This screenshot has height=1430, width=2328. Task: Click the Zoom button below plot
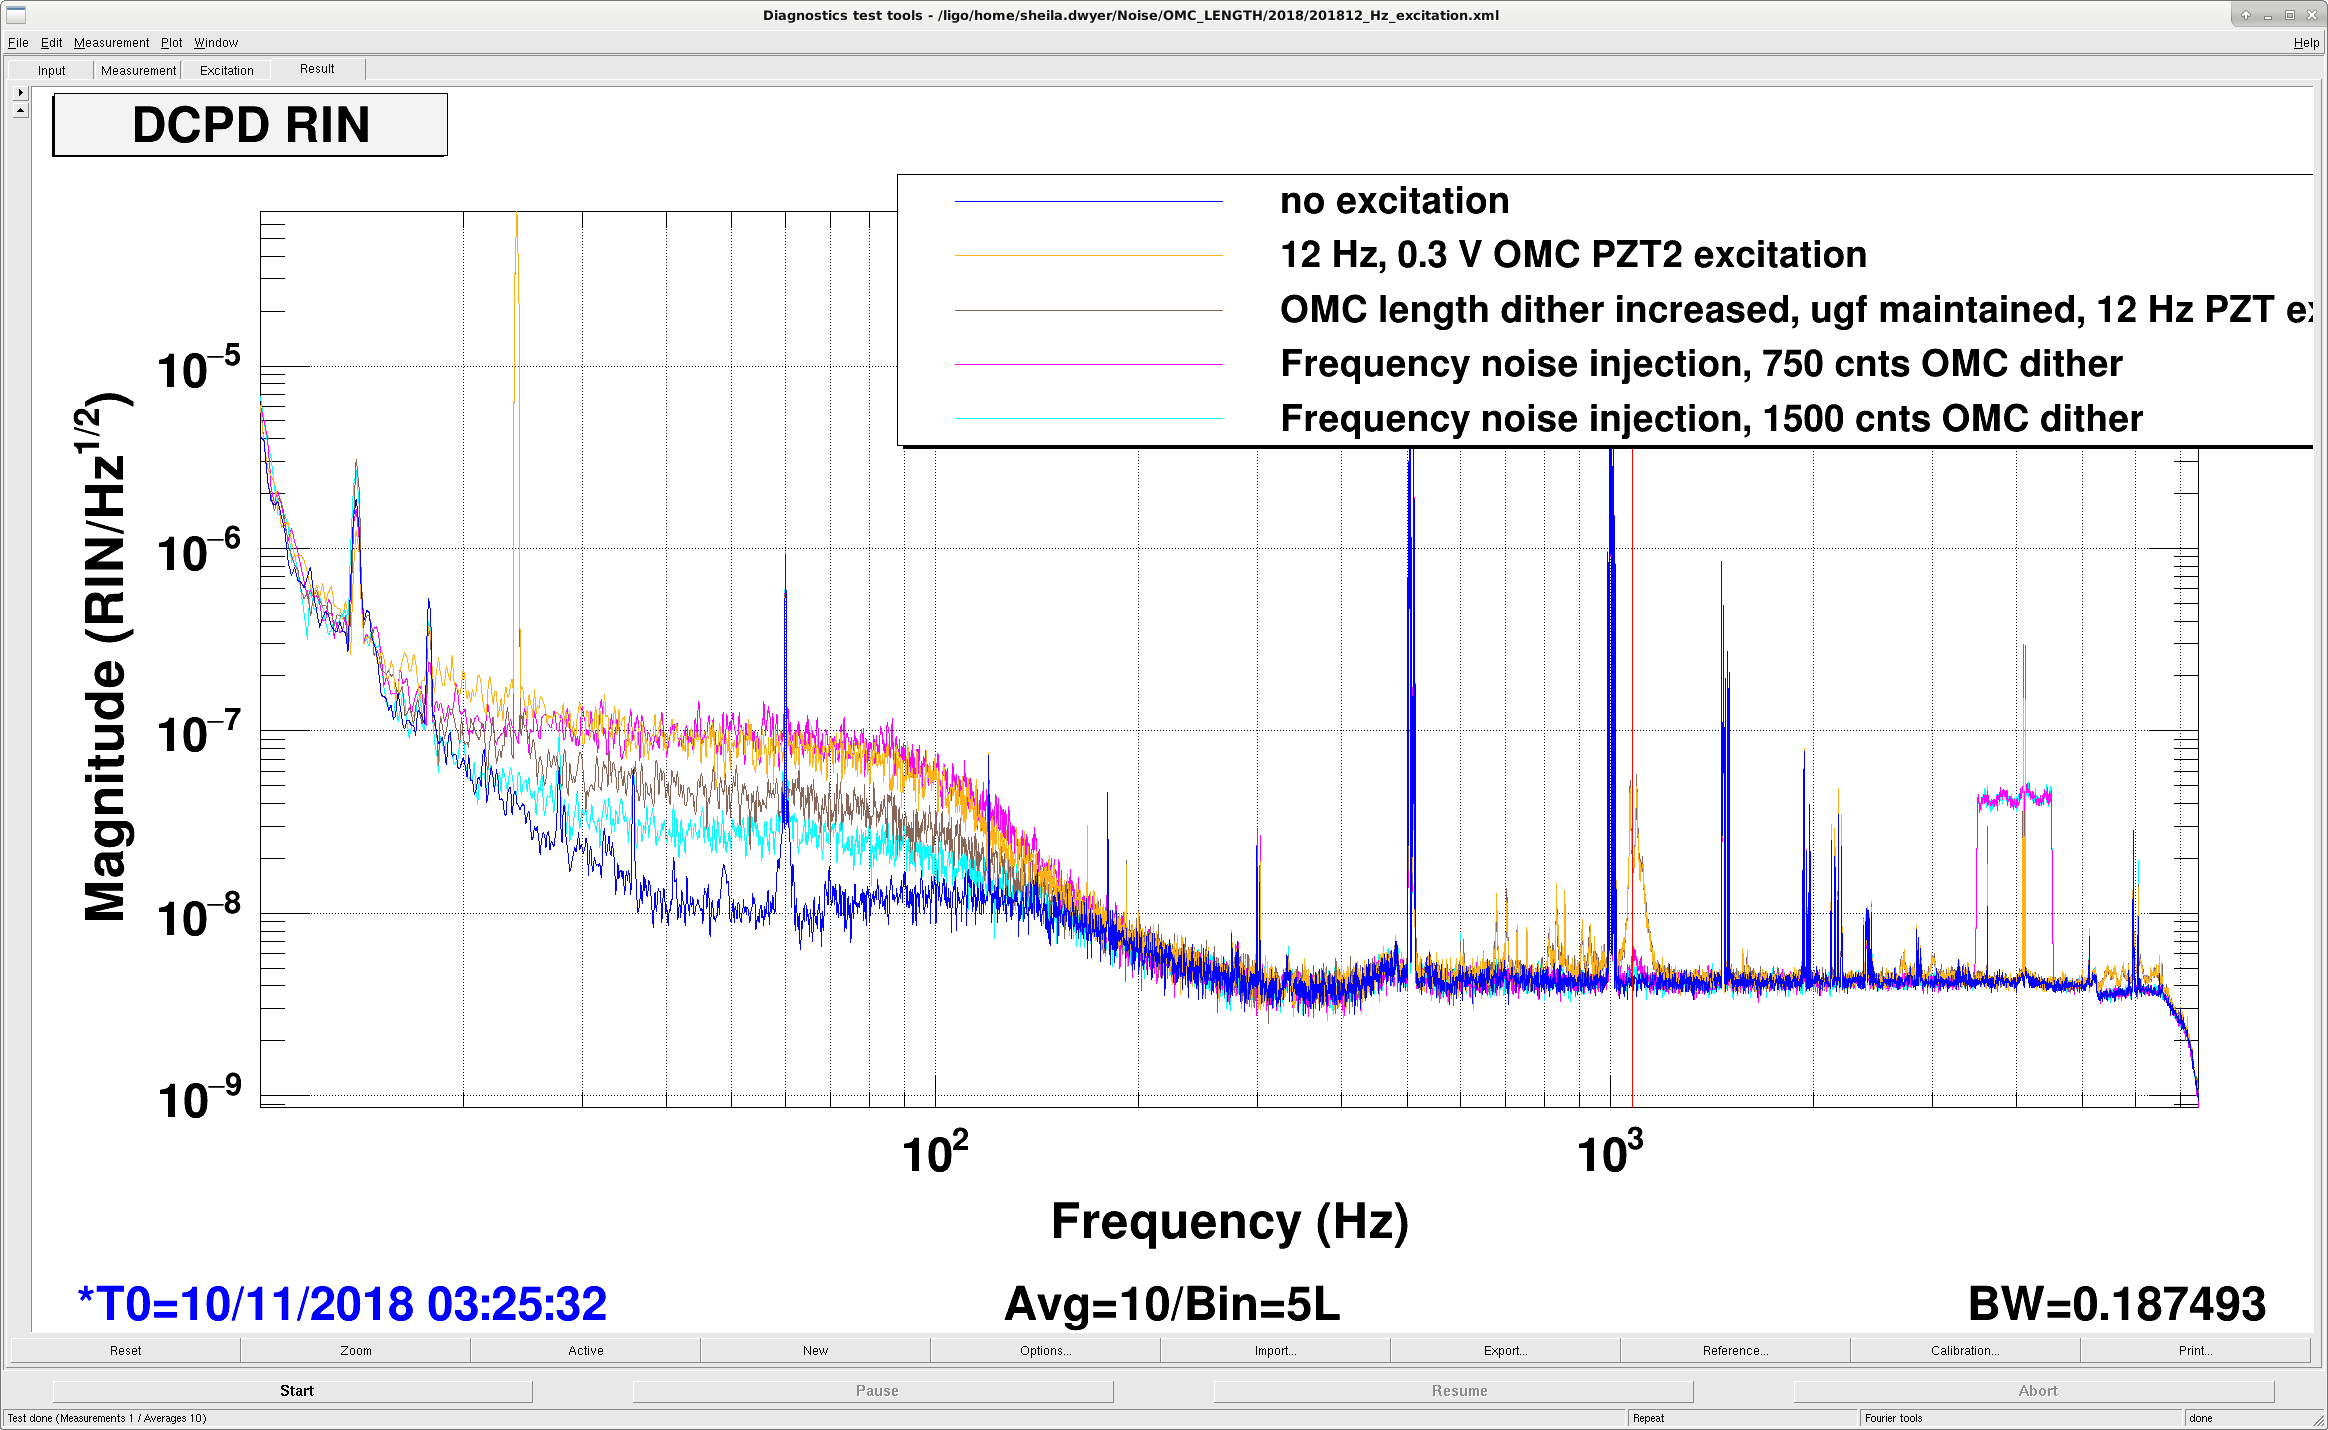tap(355, 1350)
